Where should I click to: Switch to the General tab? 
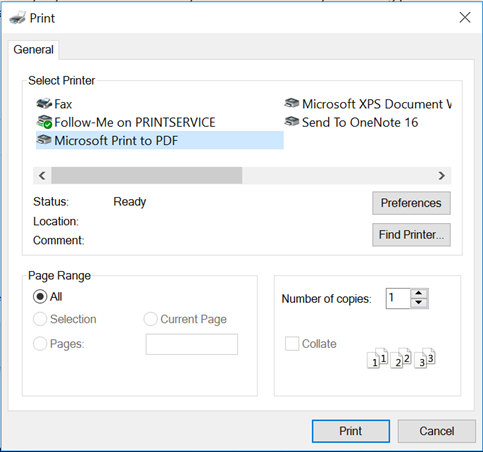33,50
